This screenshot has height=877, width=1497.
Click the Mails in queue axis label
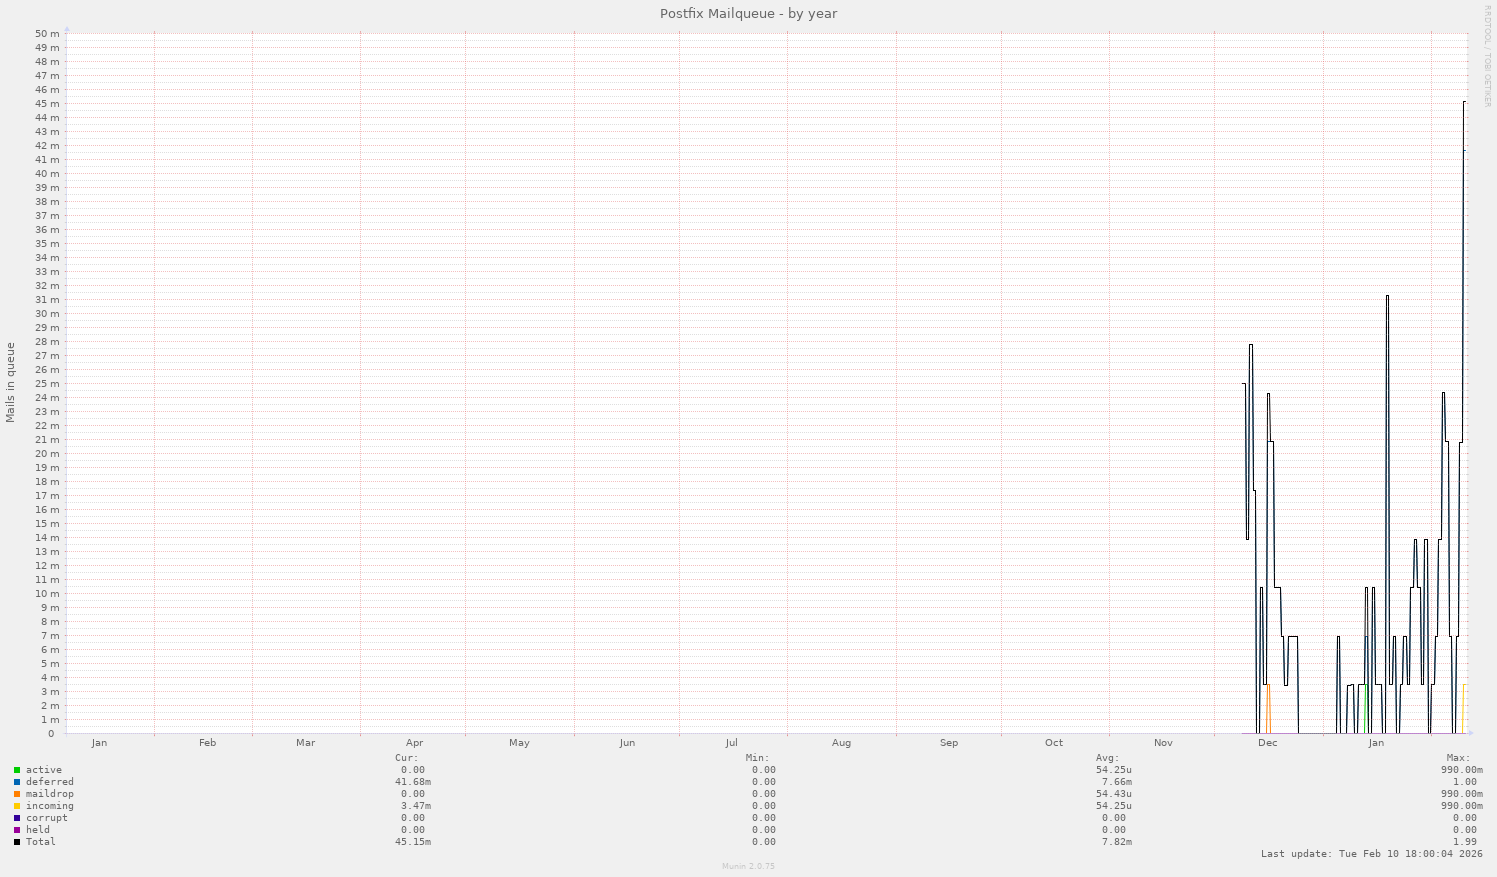11,380
